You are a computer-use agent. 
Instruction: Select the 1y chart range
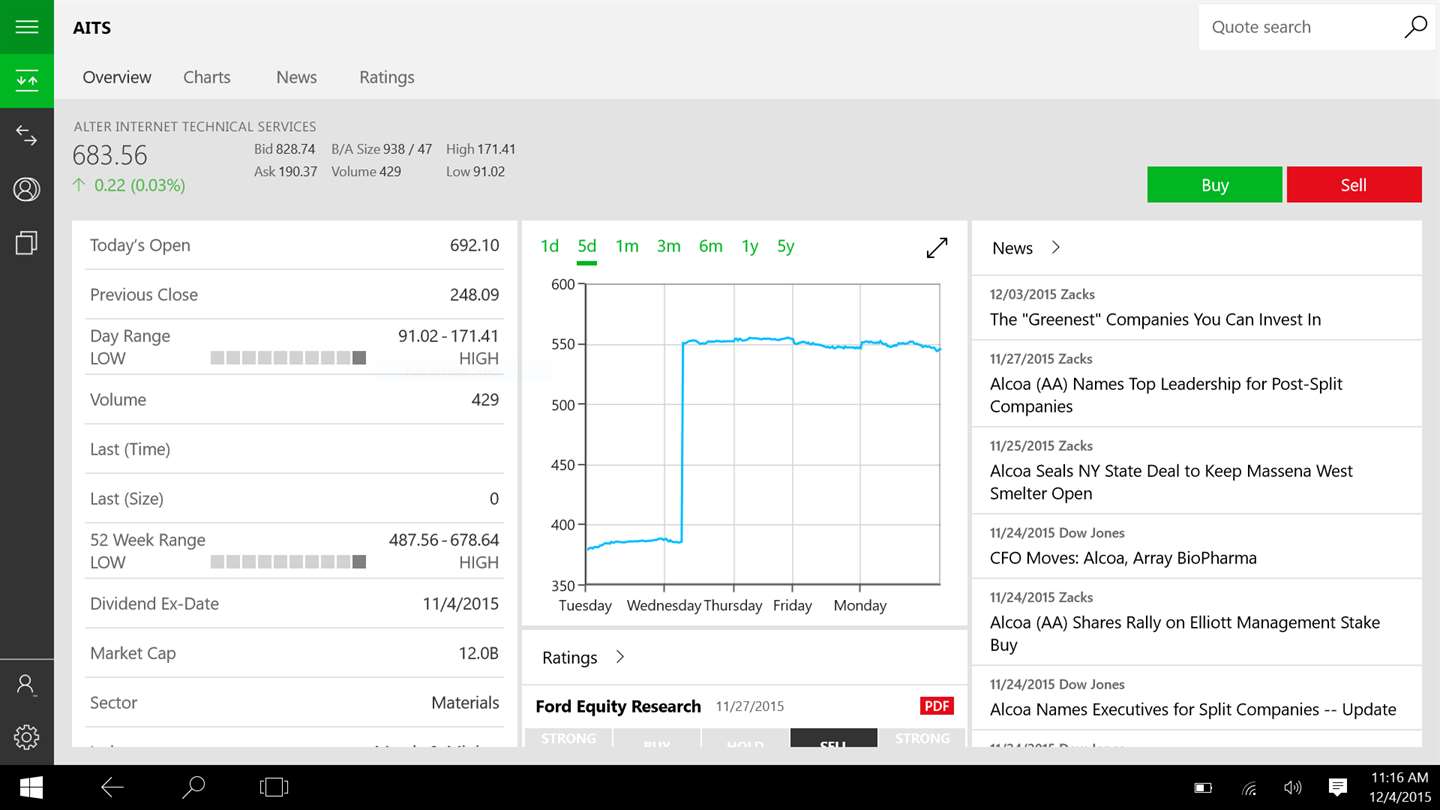click(750, 246)
